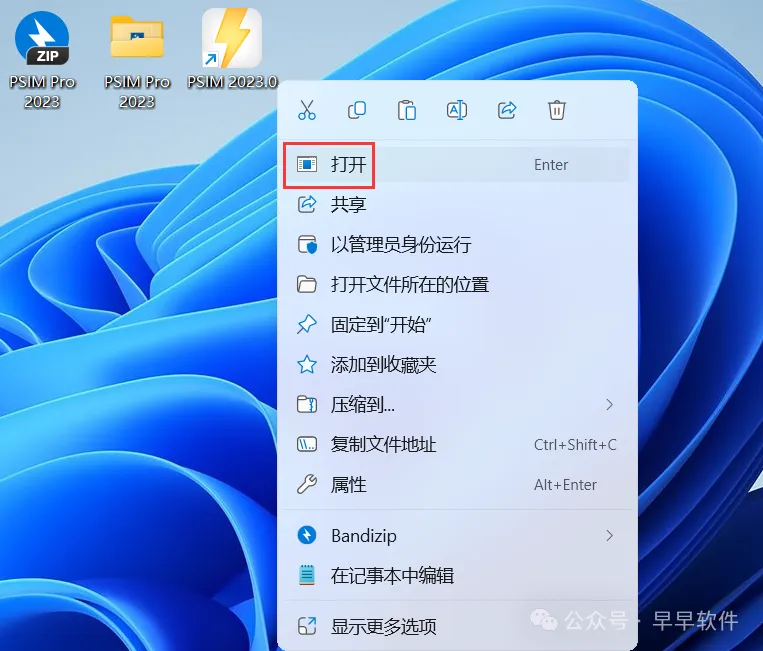This screenshot has width=763, height=651.
Task: Select the PSIM 2023.0 shortcut icon
Action: [x=232, y=38]
